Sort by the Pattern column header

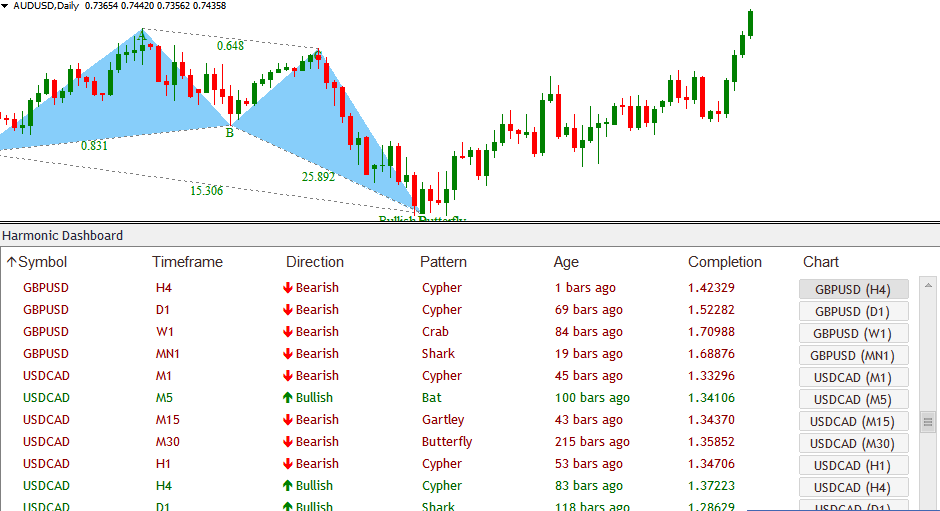[x=443, y=262]
